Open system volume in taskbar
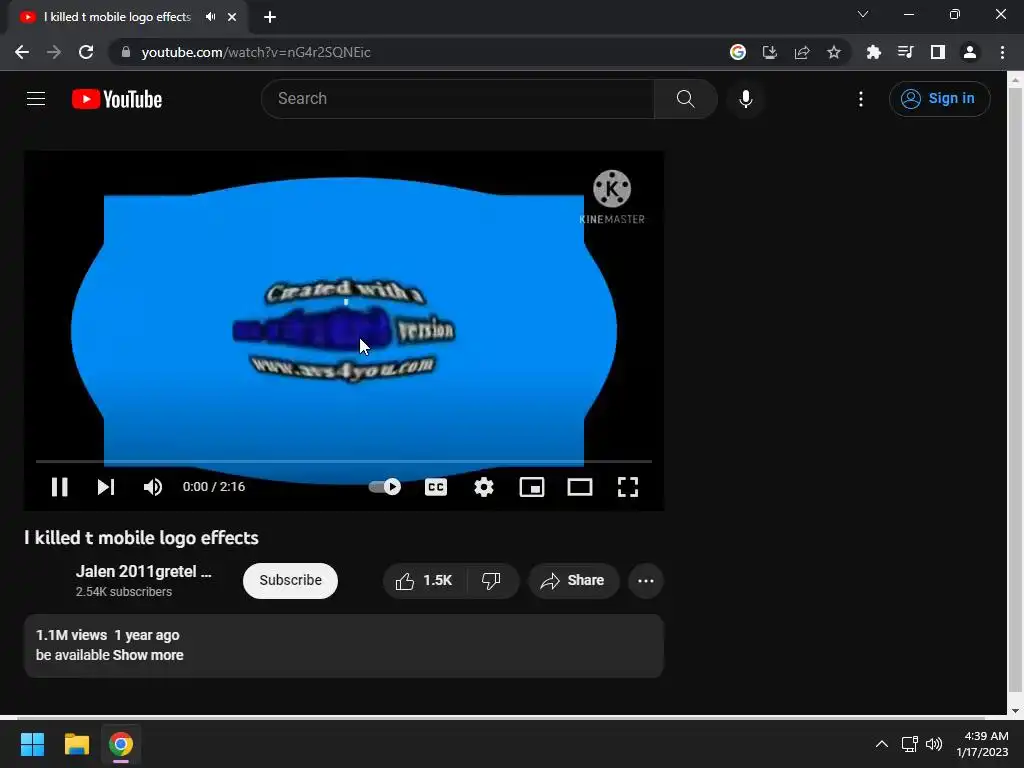This screenshot has width=1024, height=768. coord(934,744)
